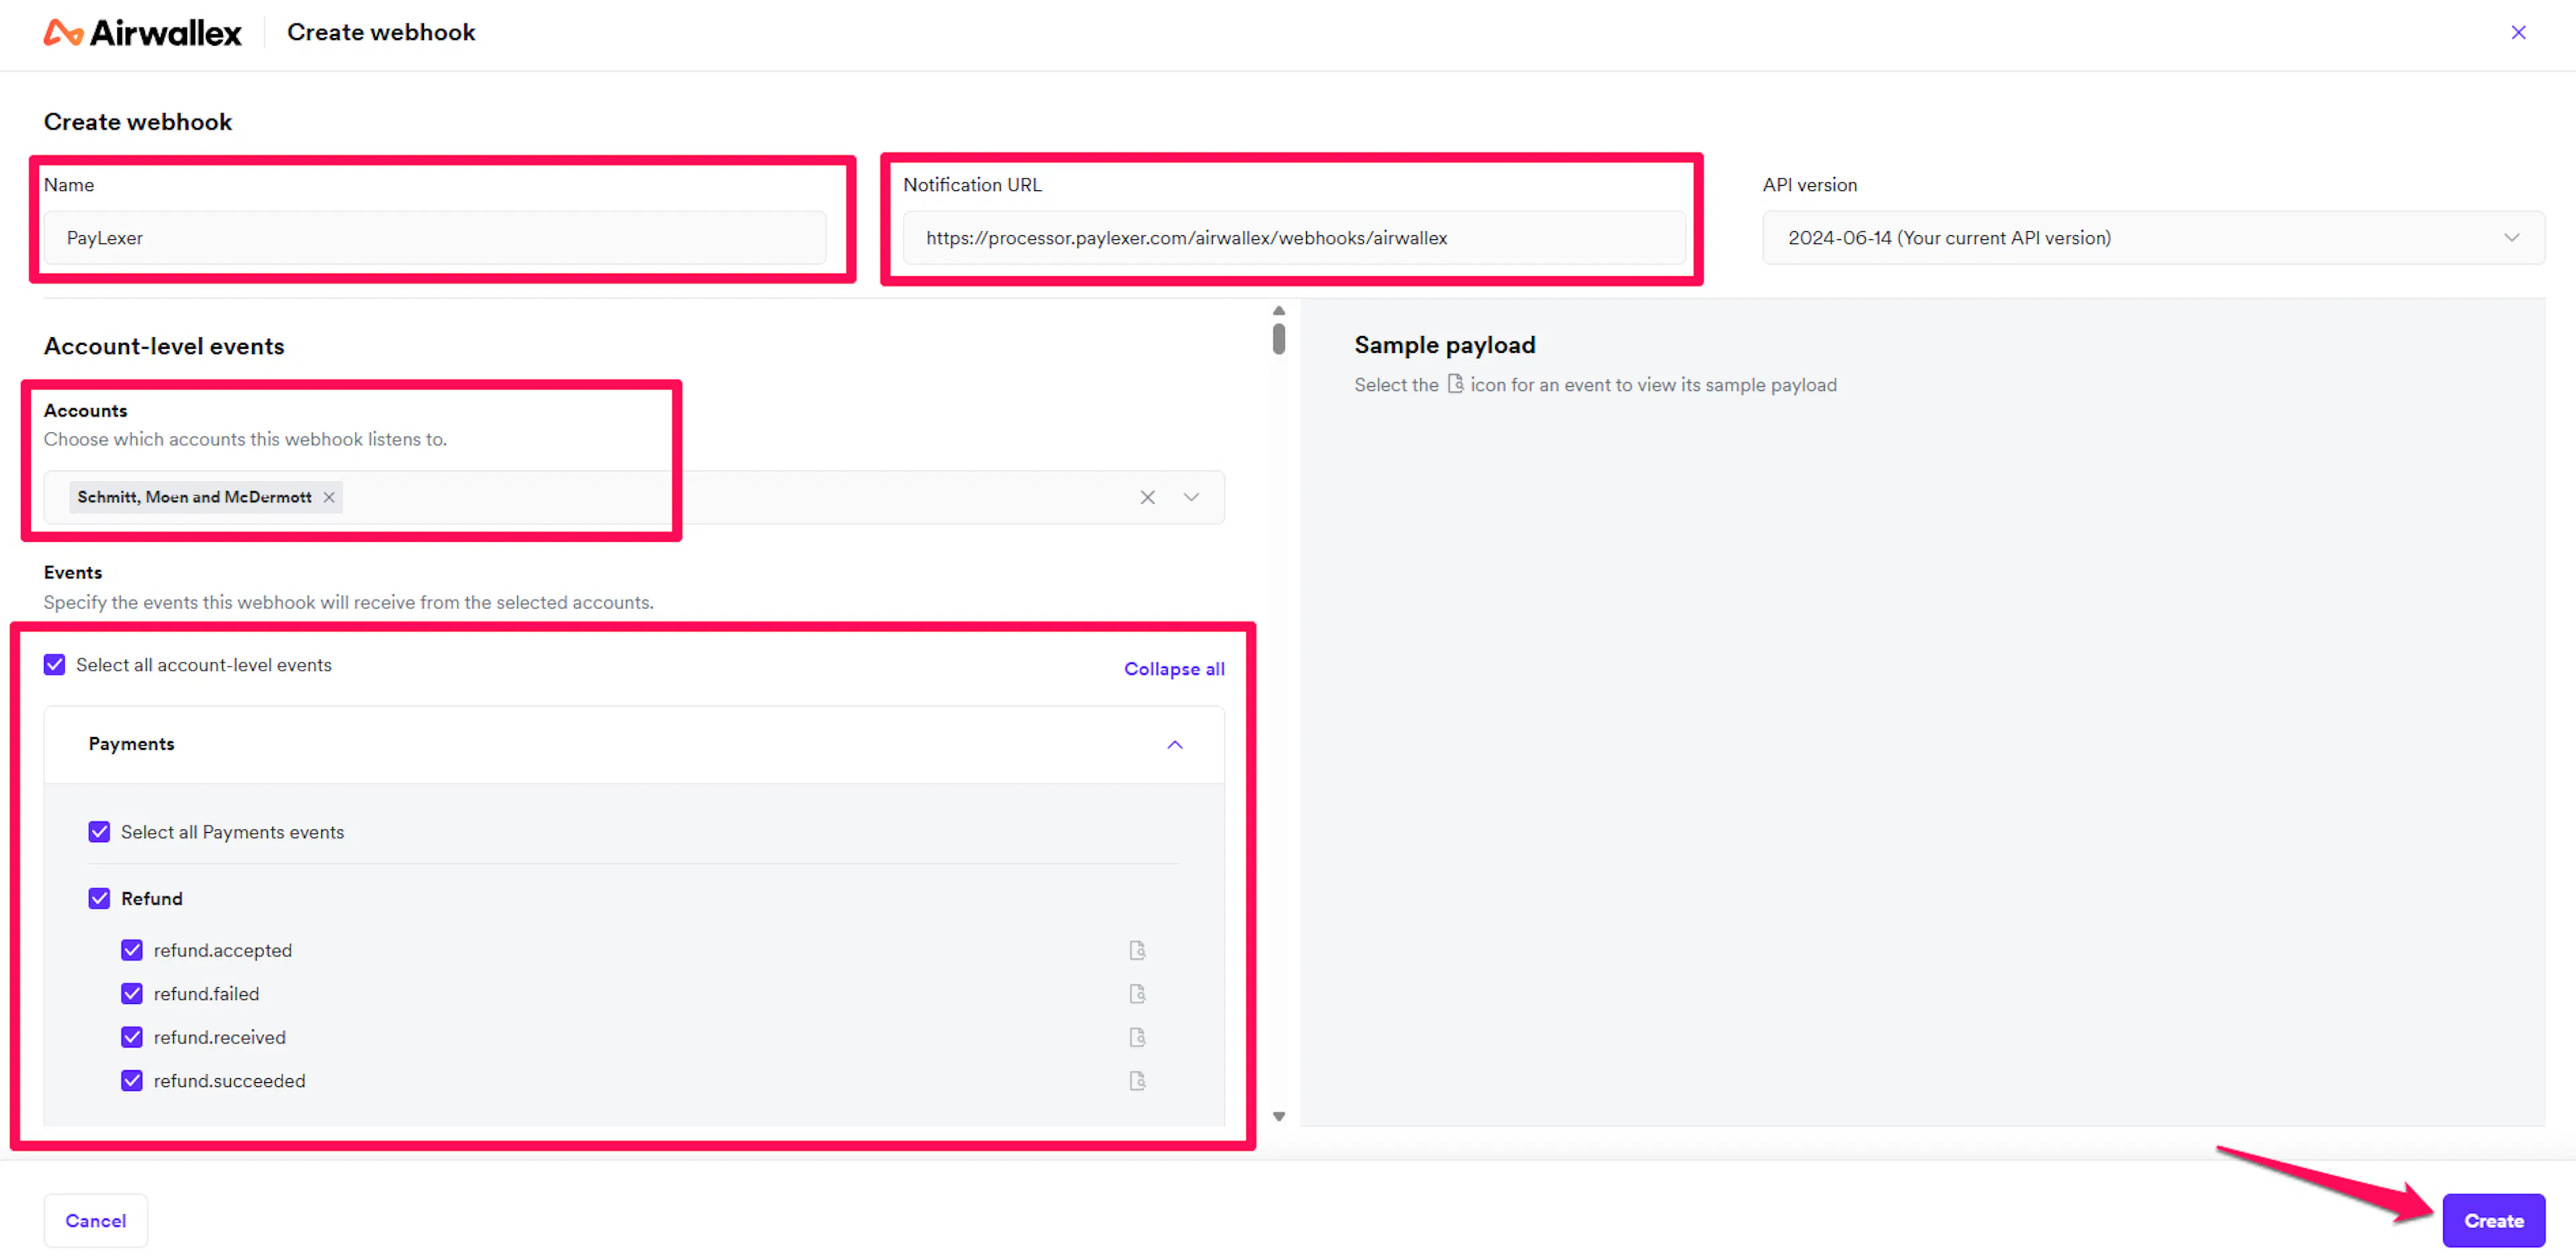View sample payload for refund.failed

click(1137, 993)
